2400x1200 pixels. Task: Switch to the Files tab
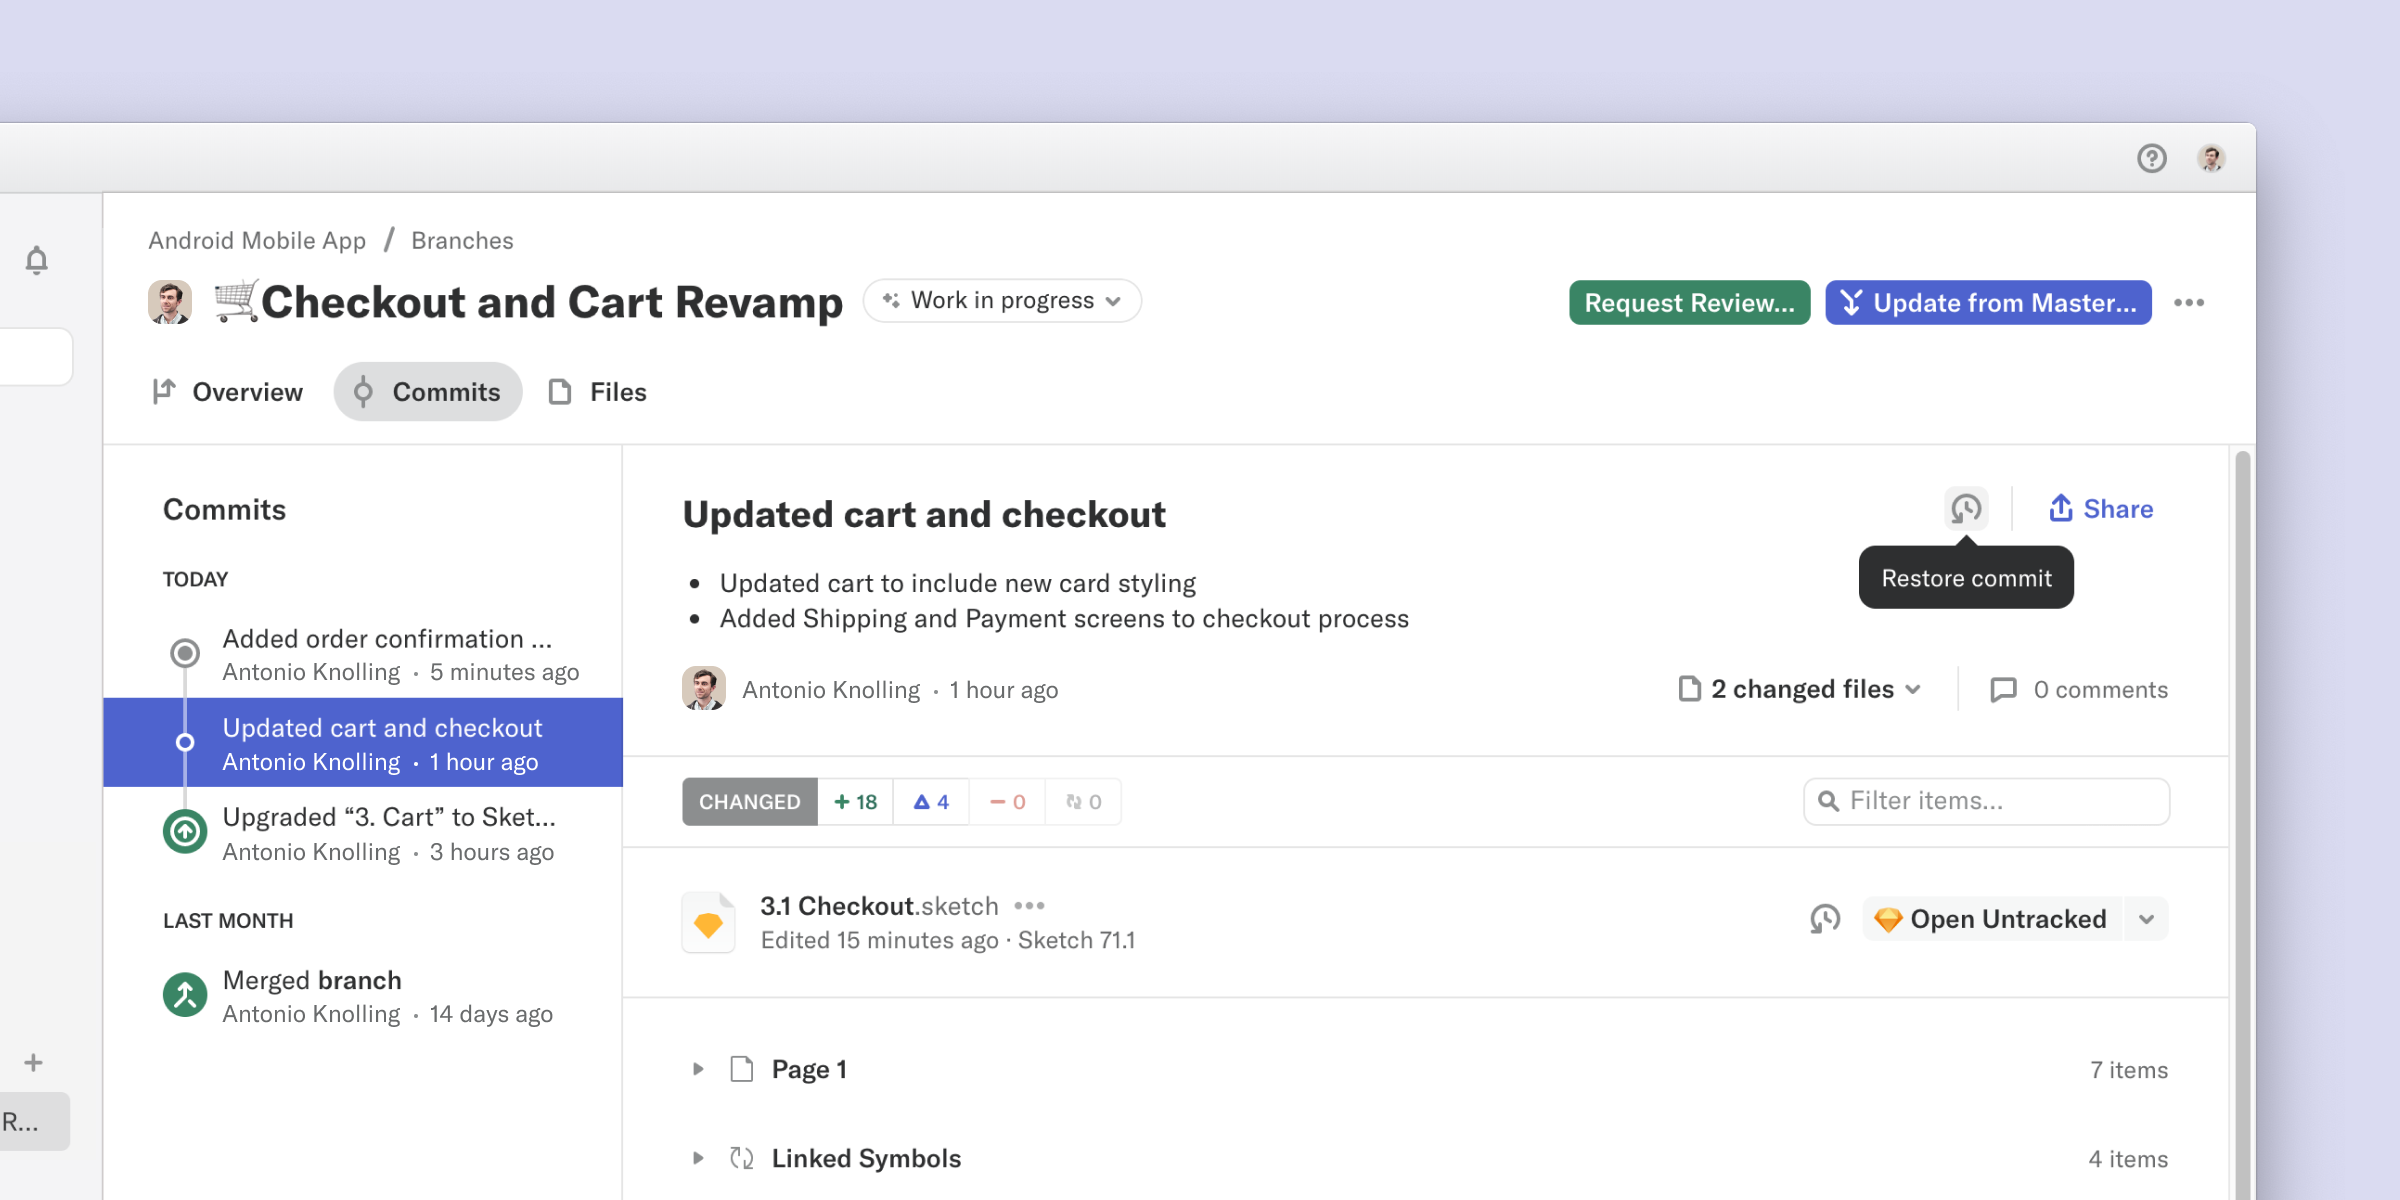pyautogui.click(x=598, y=392)
